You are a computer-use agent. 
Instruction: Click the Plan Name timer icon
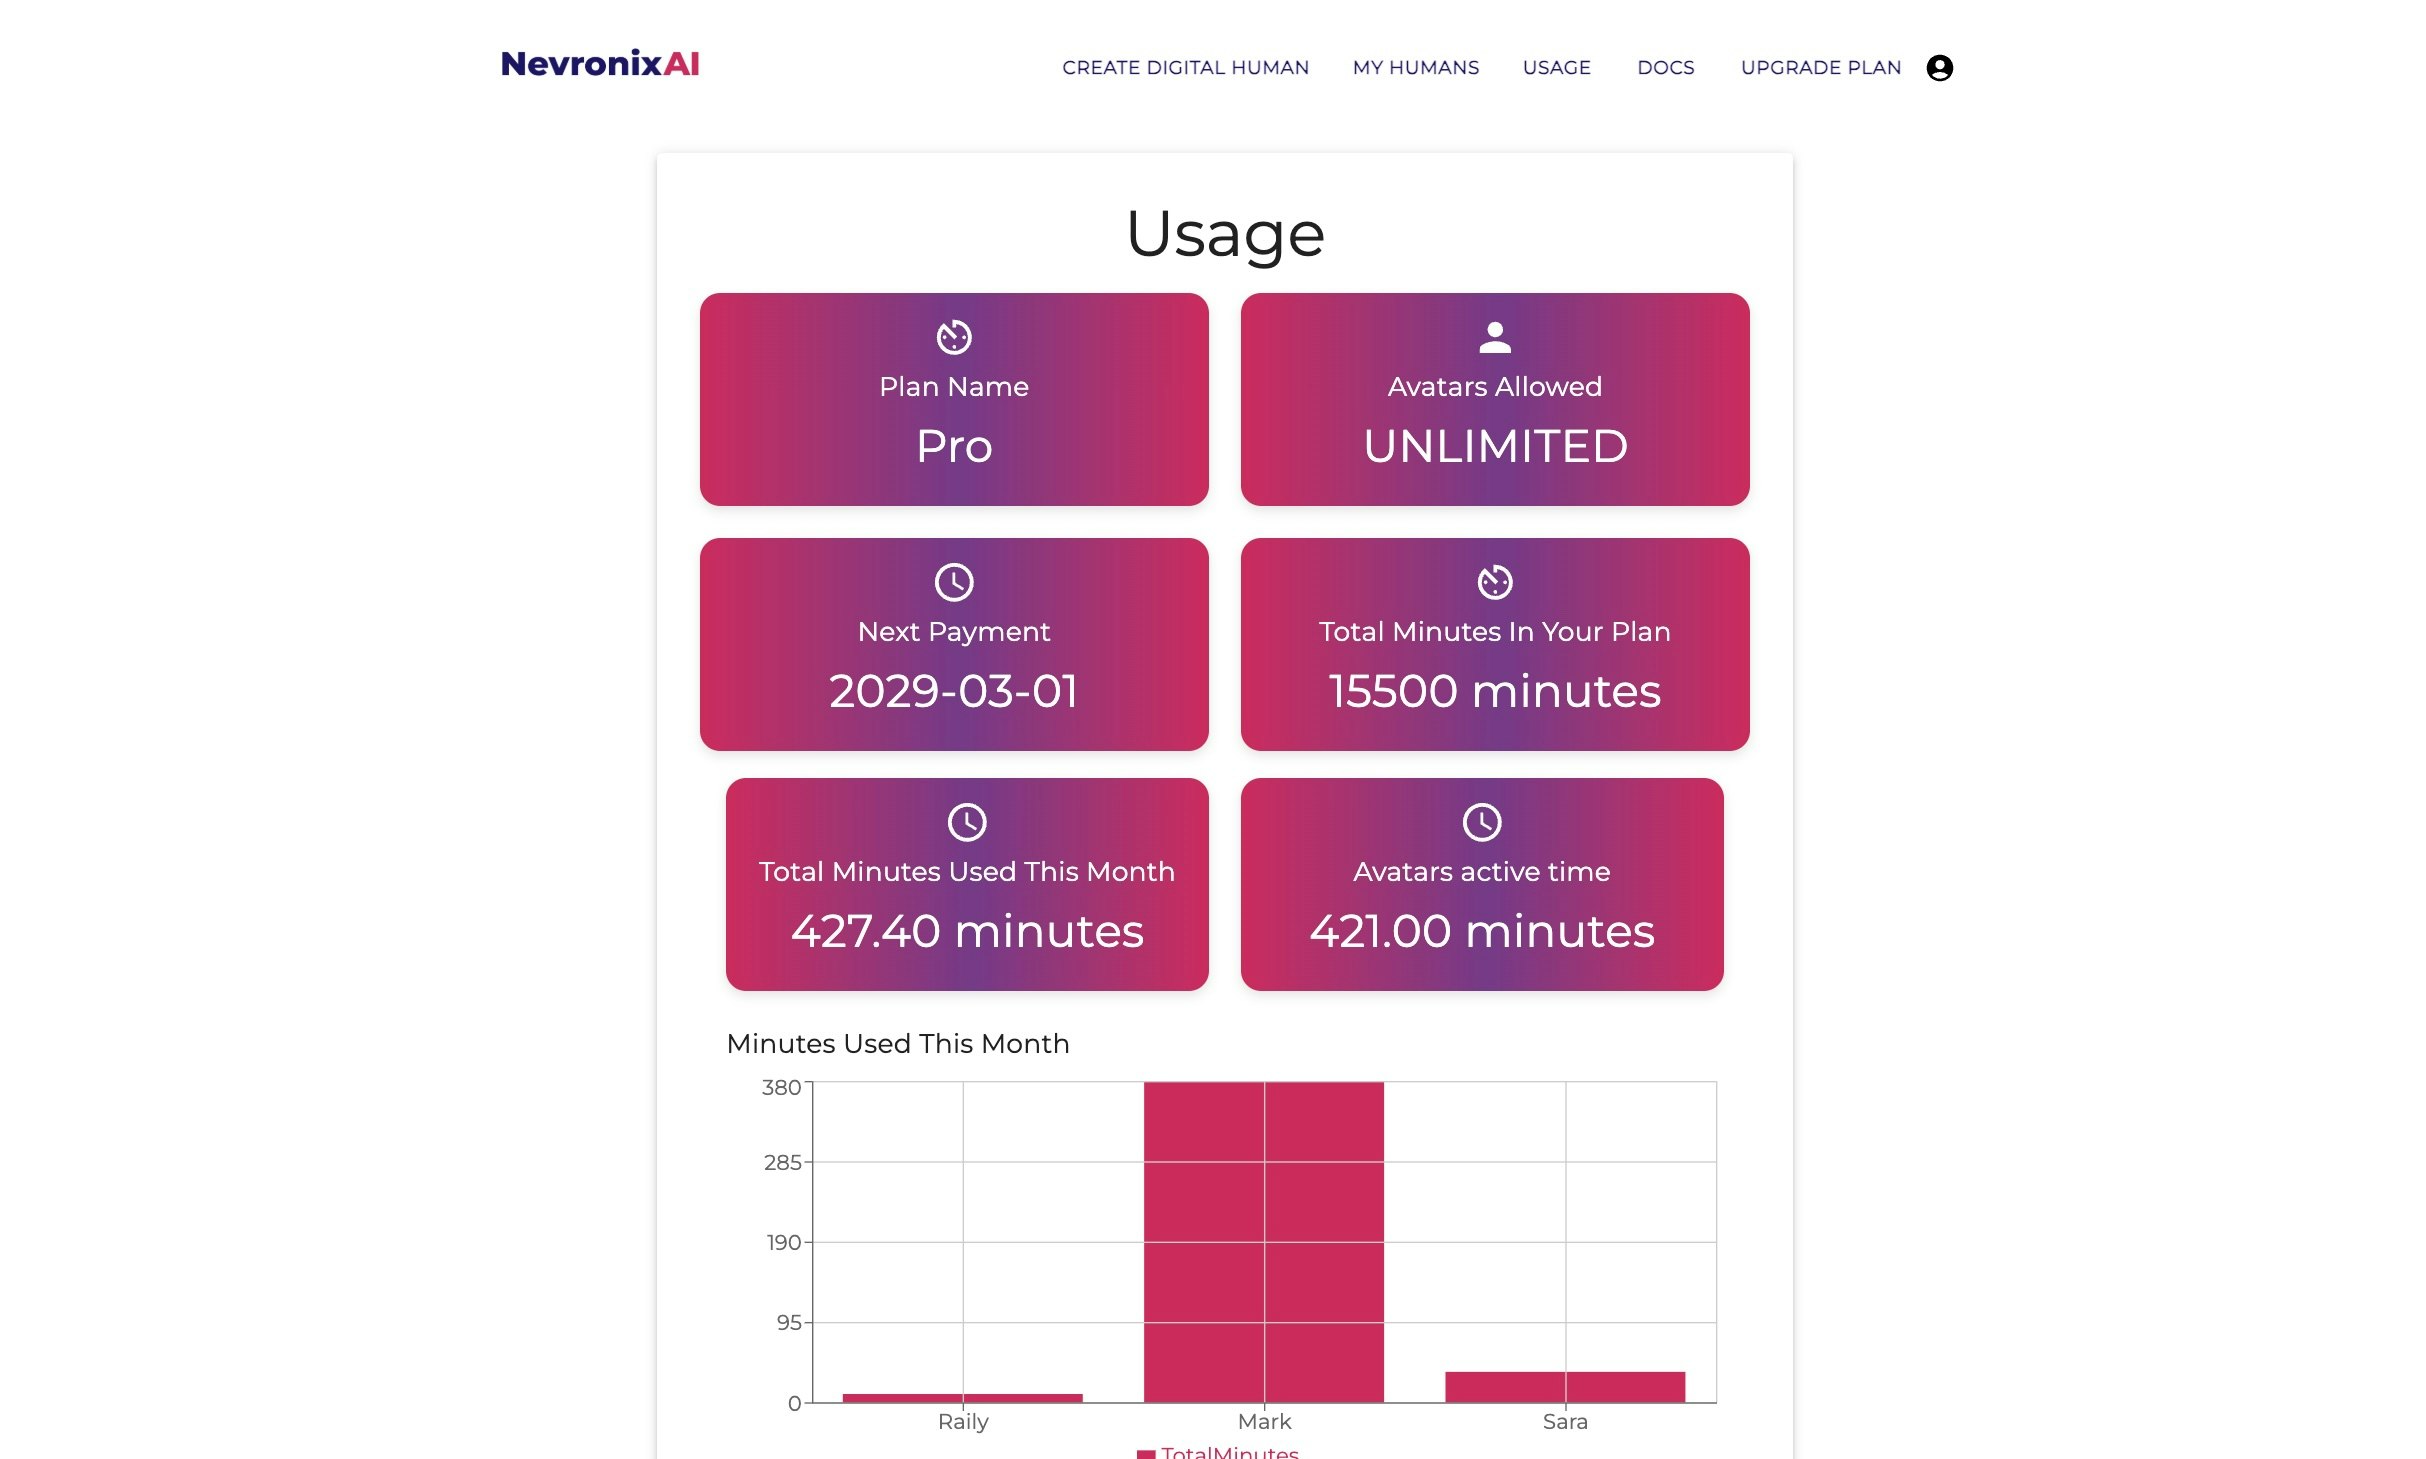(x=953, y=337)
